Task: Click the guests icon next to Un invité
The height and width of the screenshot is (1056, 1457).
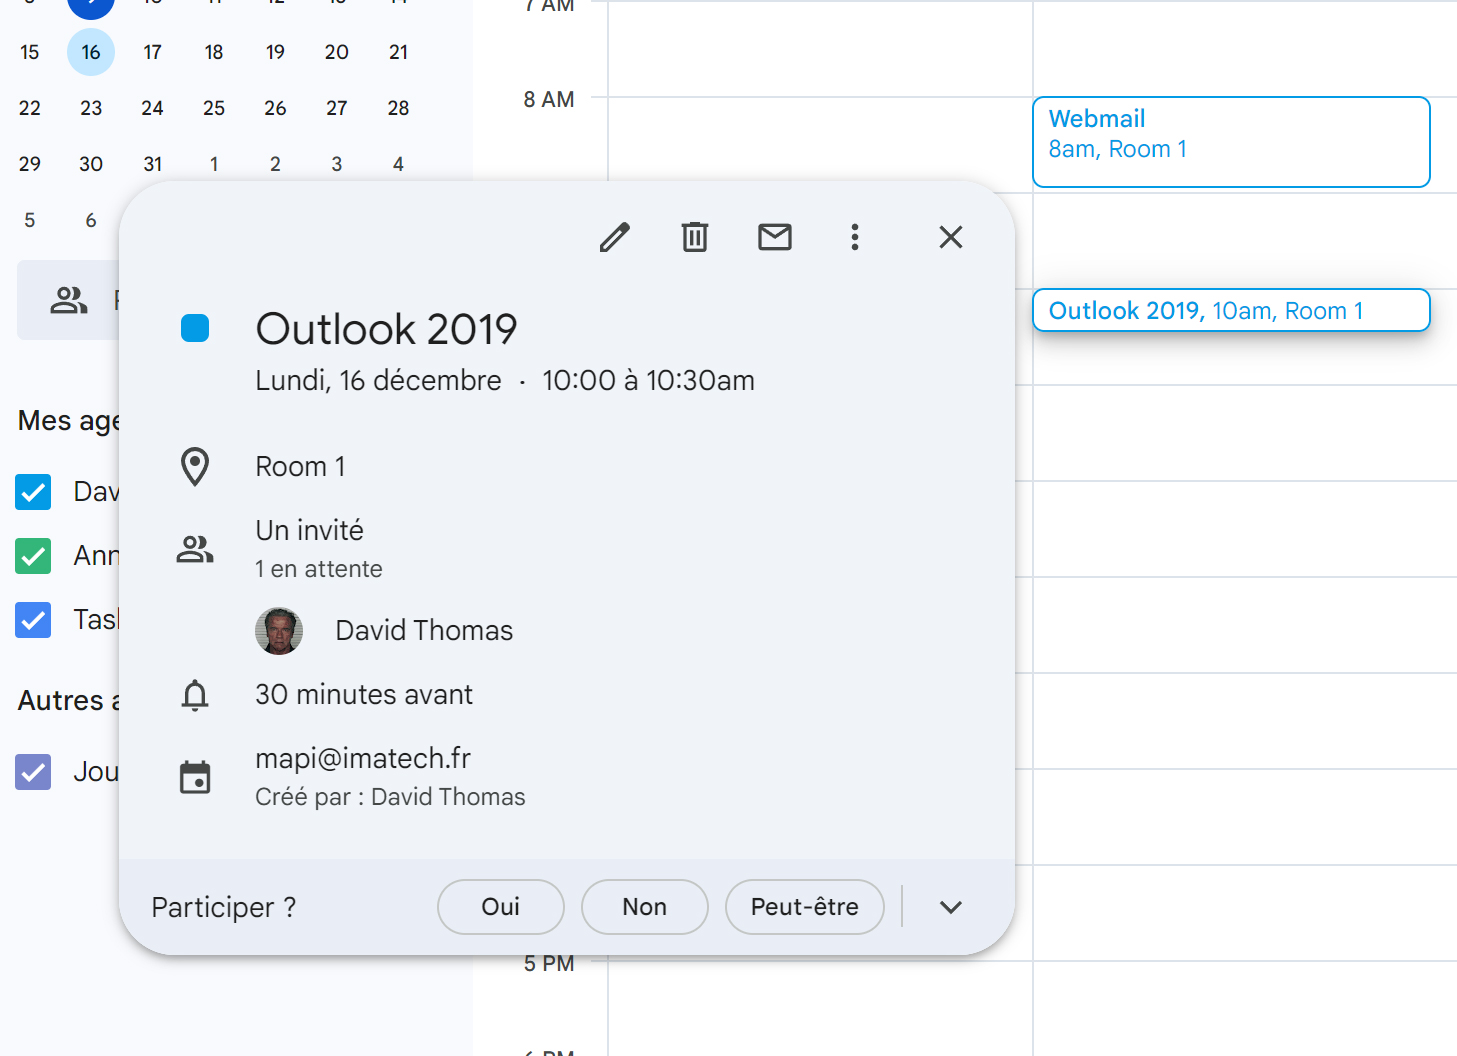Action: 195,549
